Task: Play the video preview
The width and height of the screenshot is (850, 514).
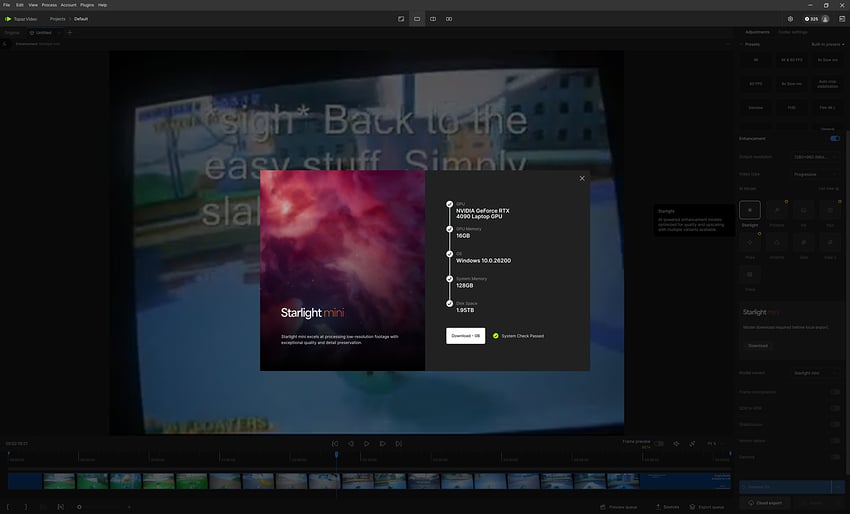Action: [x=367, y=444]
